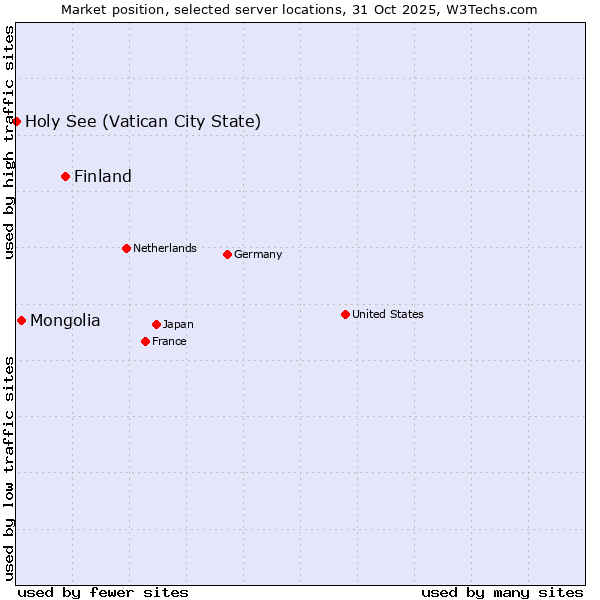
Task: Pick the France red data marker
Action: [x=145, y=341]
